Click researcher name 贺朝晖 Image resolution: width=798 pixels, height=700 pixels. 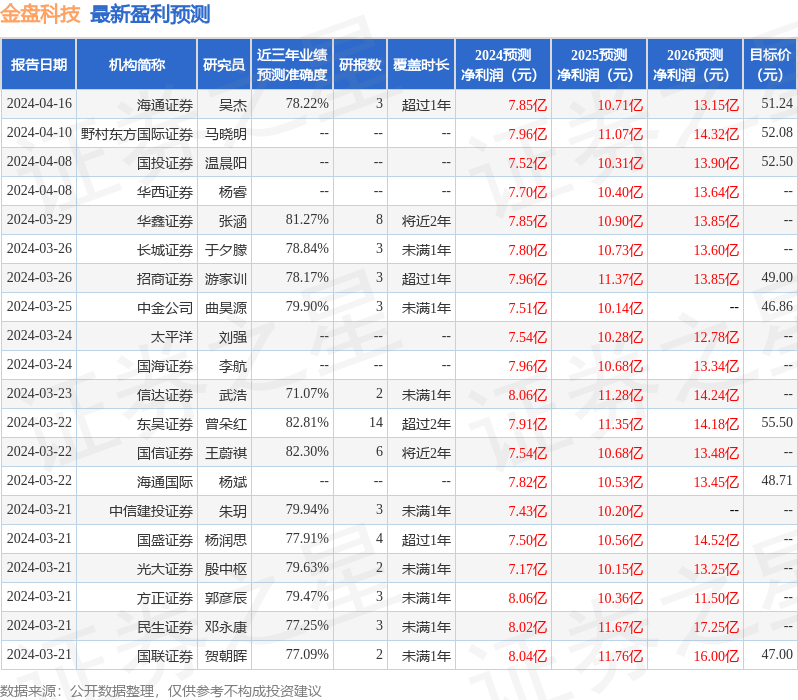(226, 656)
